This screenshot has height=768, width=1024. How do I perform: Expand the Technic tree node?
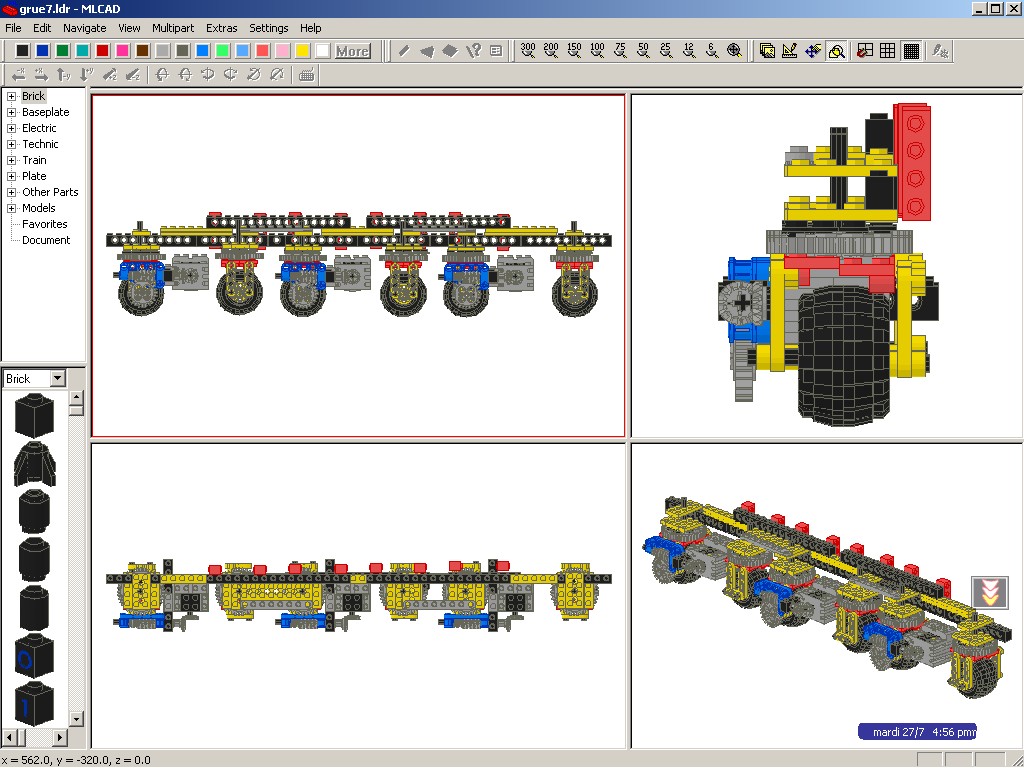click(12, 144)
